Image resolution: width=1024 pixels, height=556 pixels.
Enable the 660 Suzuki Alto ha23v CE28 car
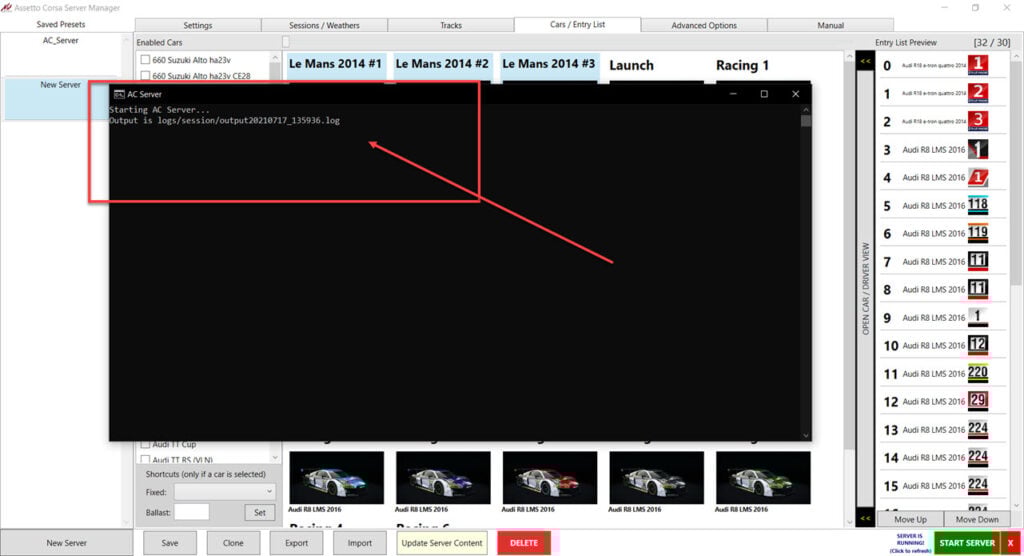145,76
